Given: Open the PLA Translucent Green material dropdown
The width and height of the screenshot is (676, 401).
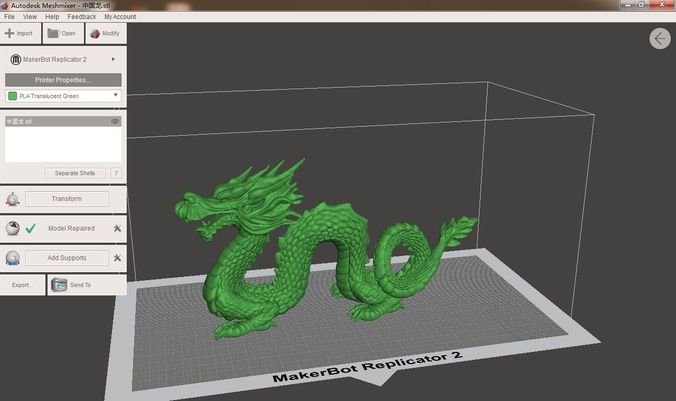Looking at the screenshot, I should point(63,96).
